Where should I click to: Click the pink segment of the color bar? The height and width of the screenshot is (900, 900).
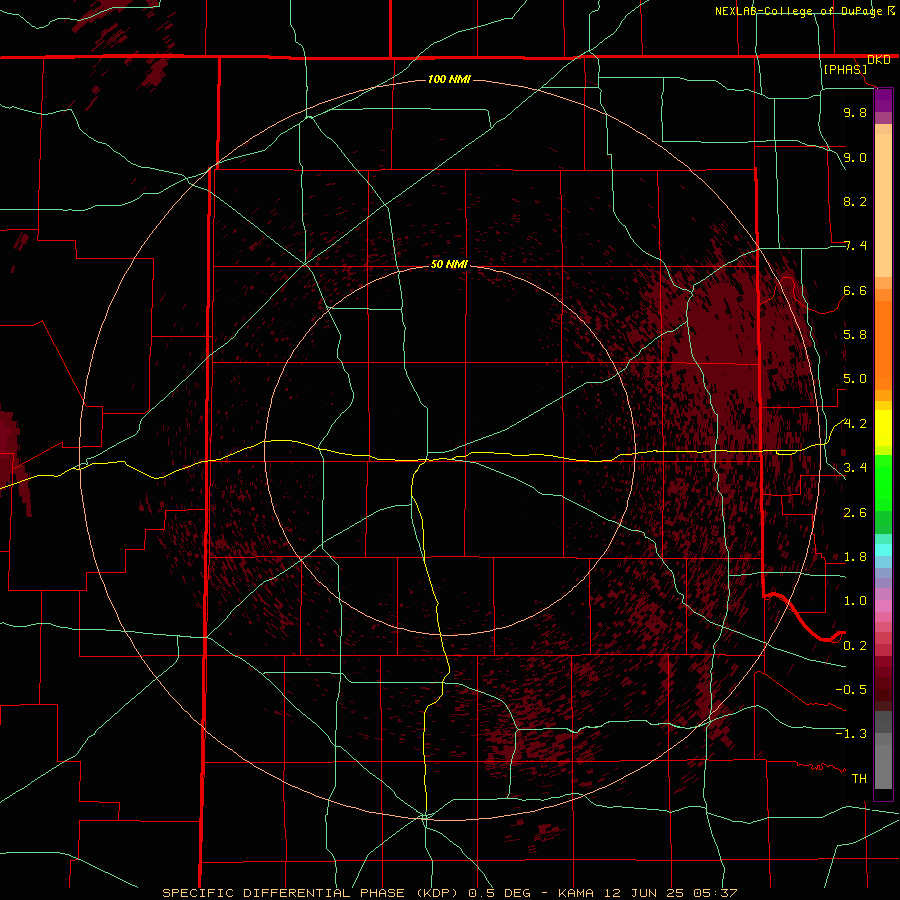[883, 606]
